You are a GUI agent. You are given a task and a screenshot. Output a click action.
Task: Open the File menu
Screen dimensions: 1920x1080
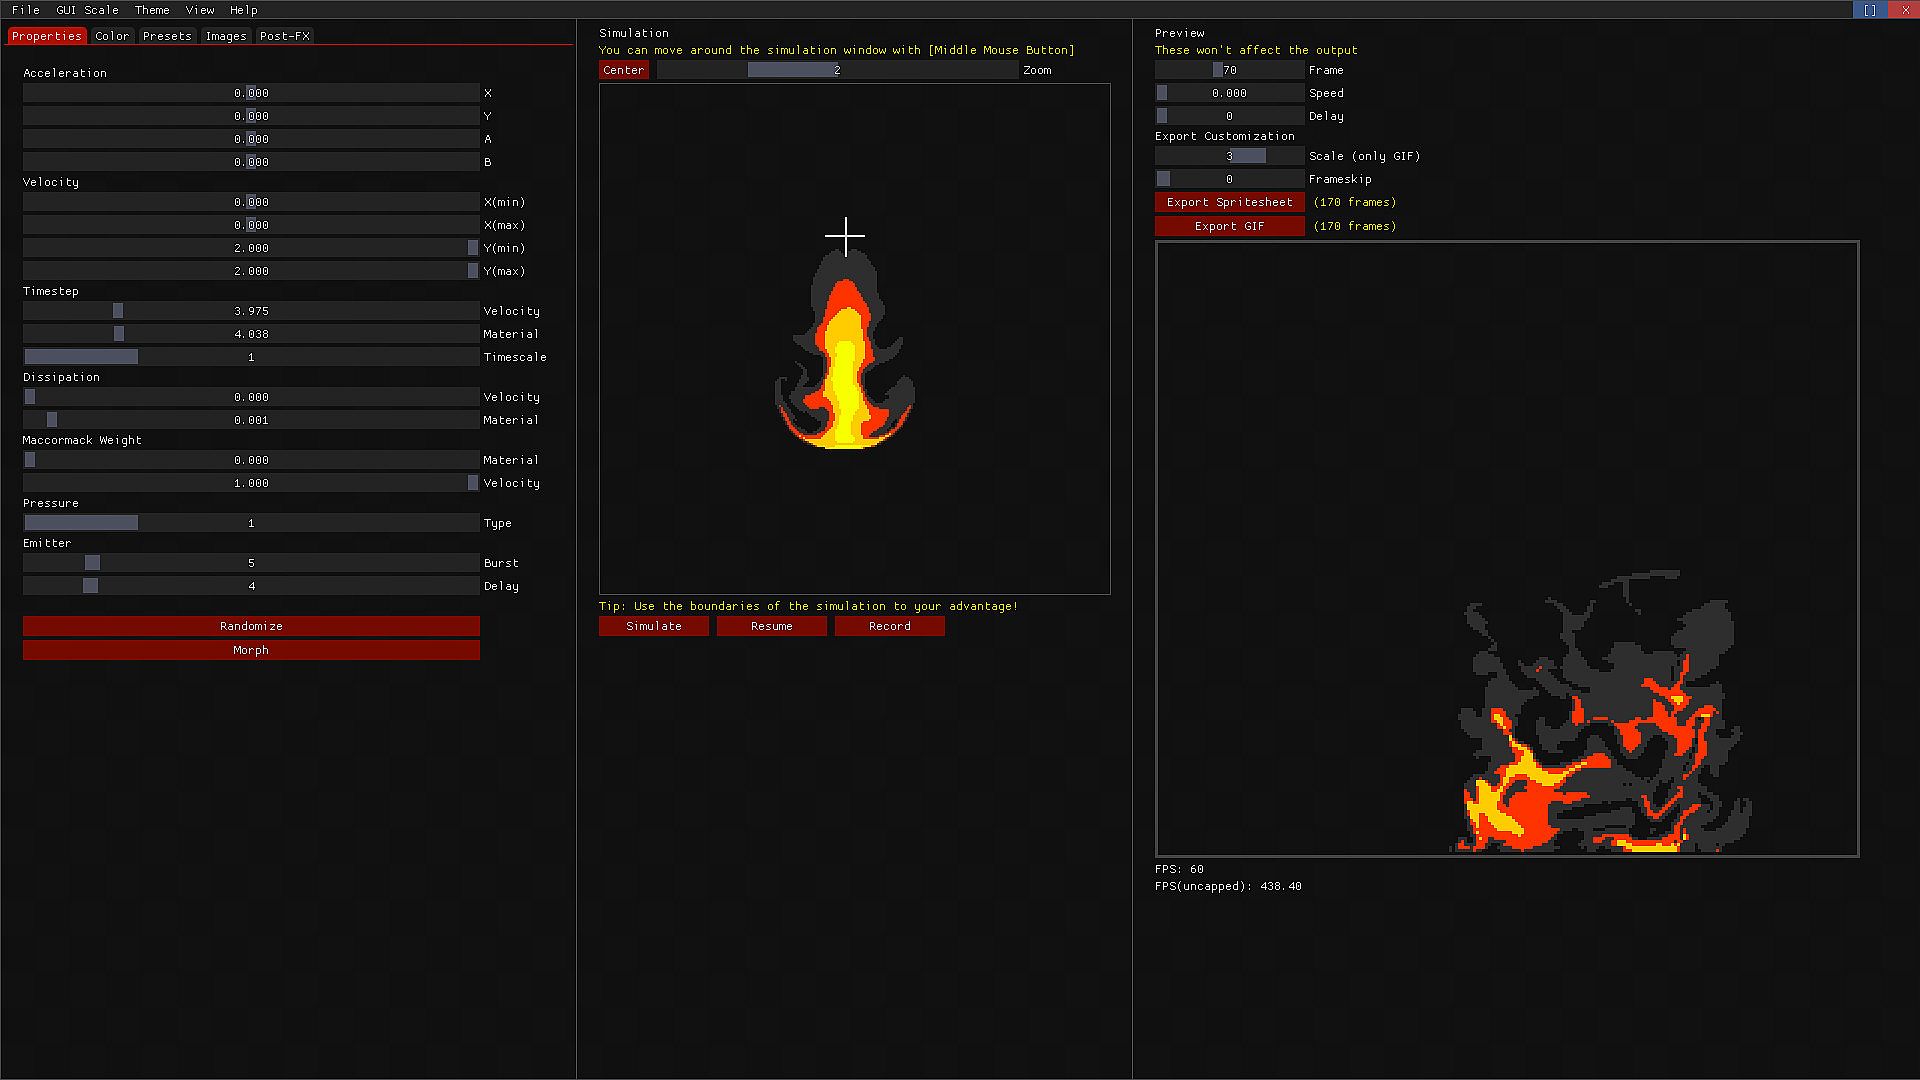tap(26, 10)
